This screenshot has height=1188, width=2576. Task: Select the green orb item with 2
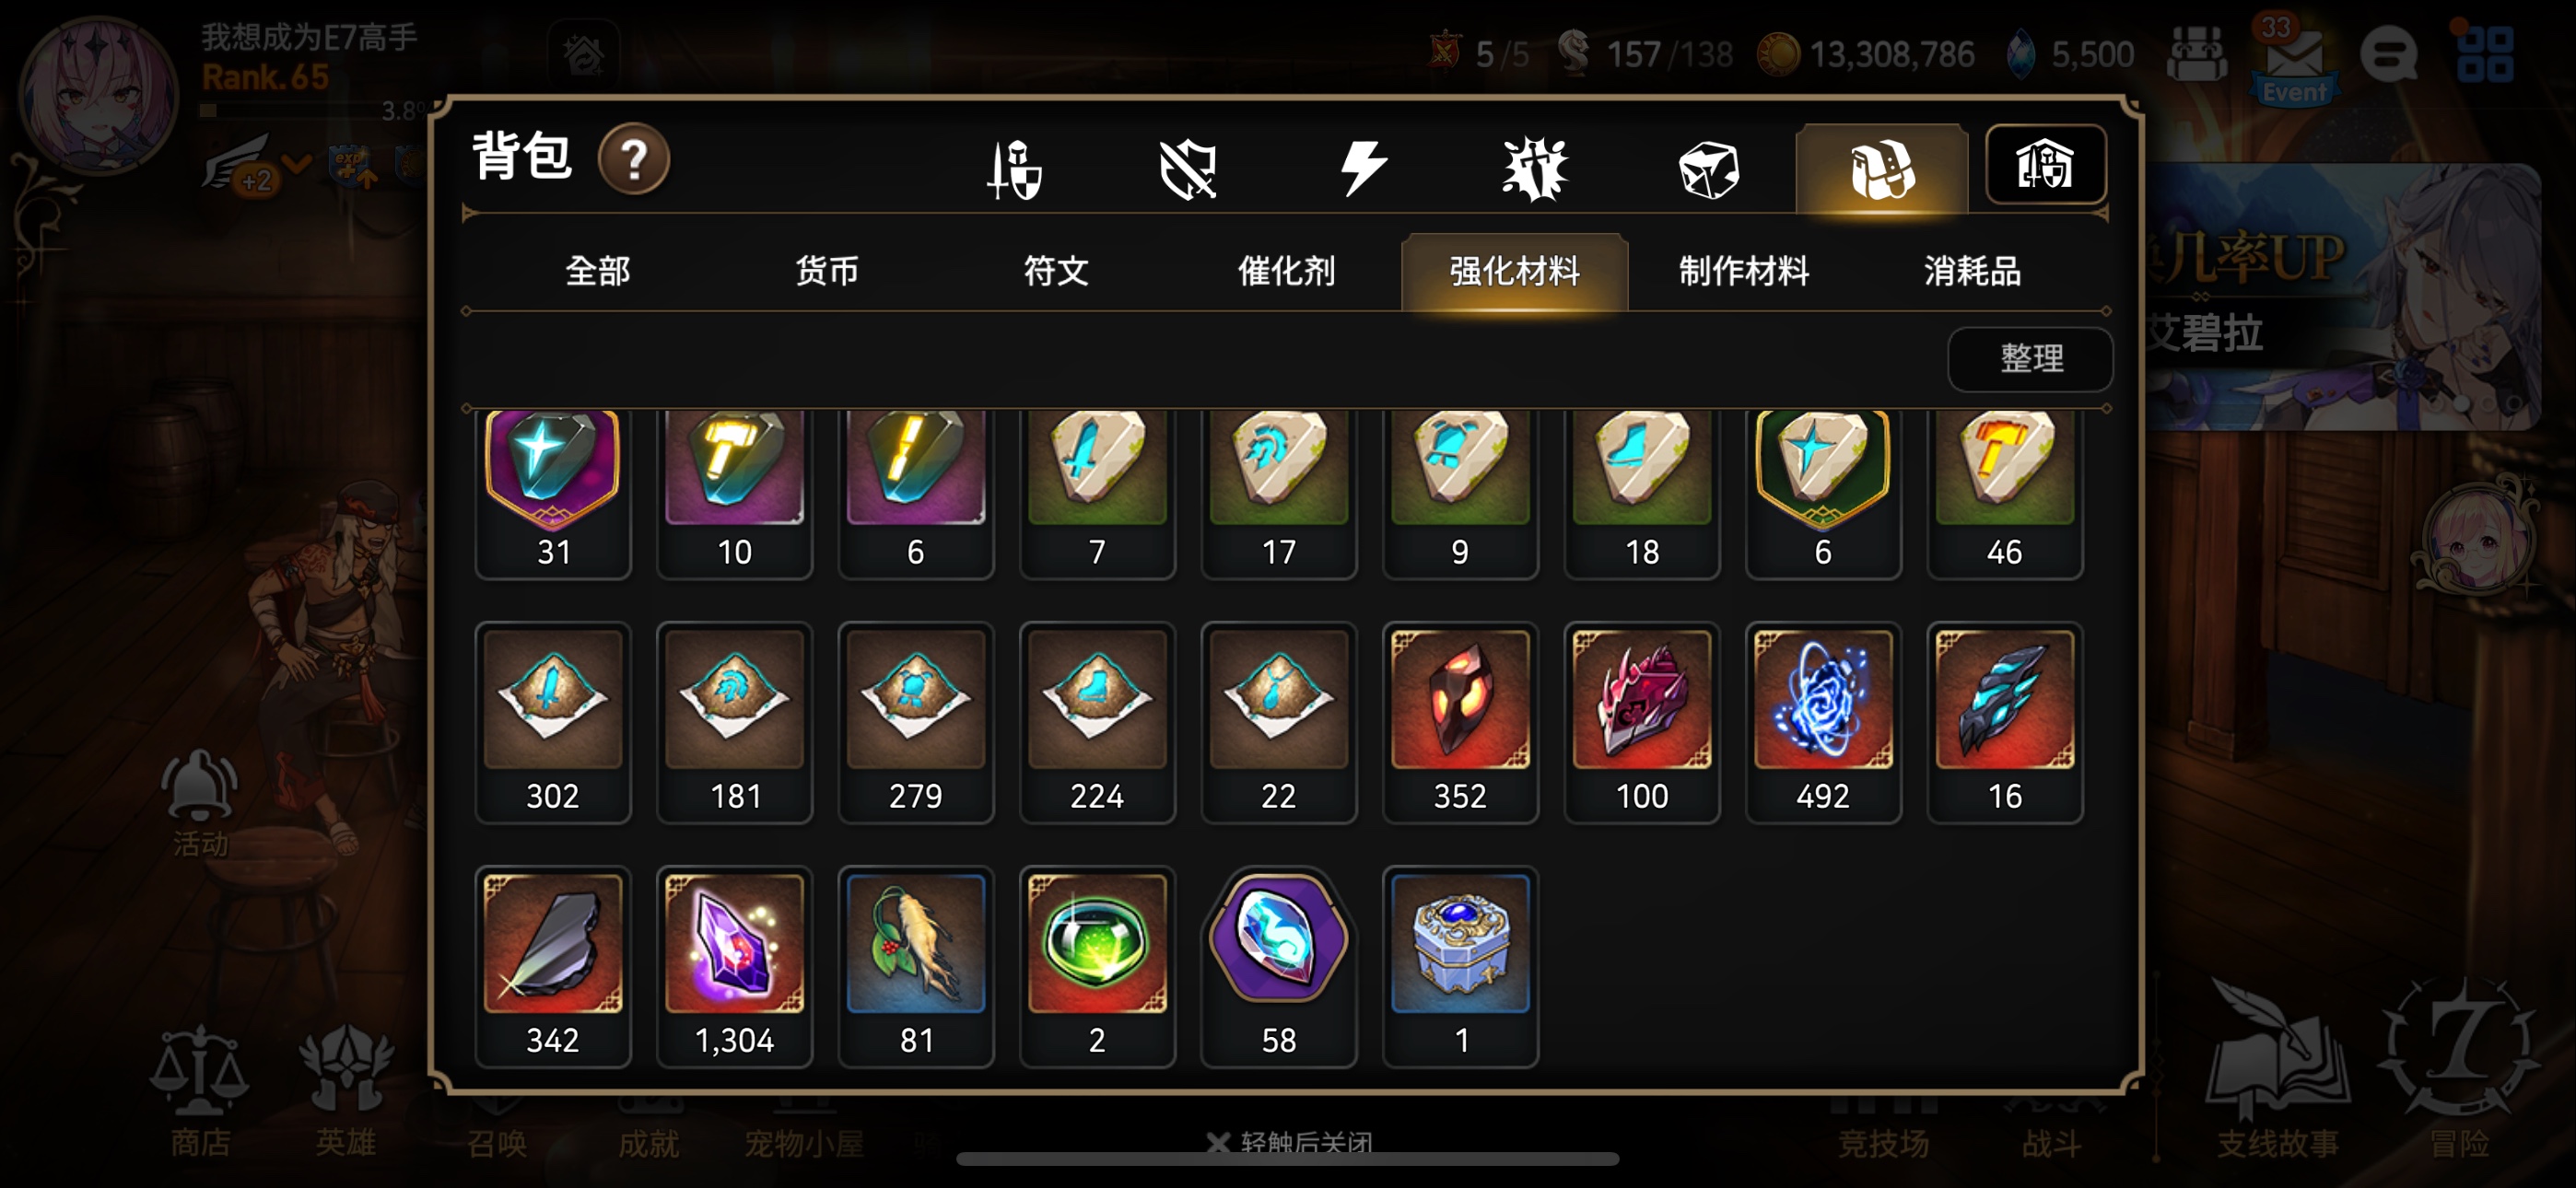tap(1097, 966)
